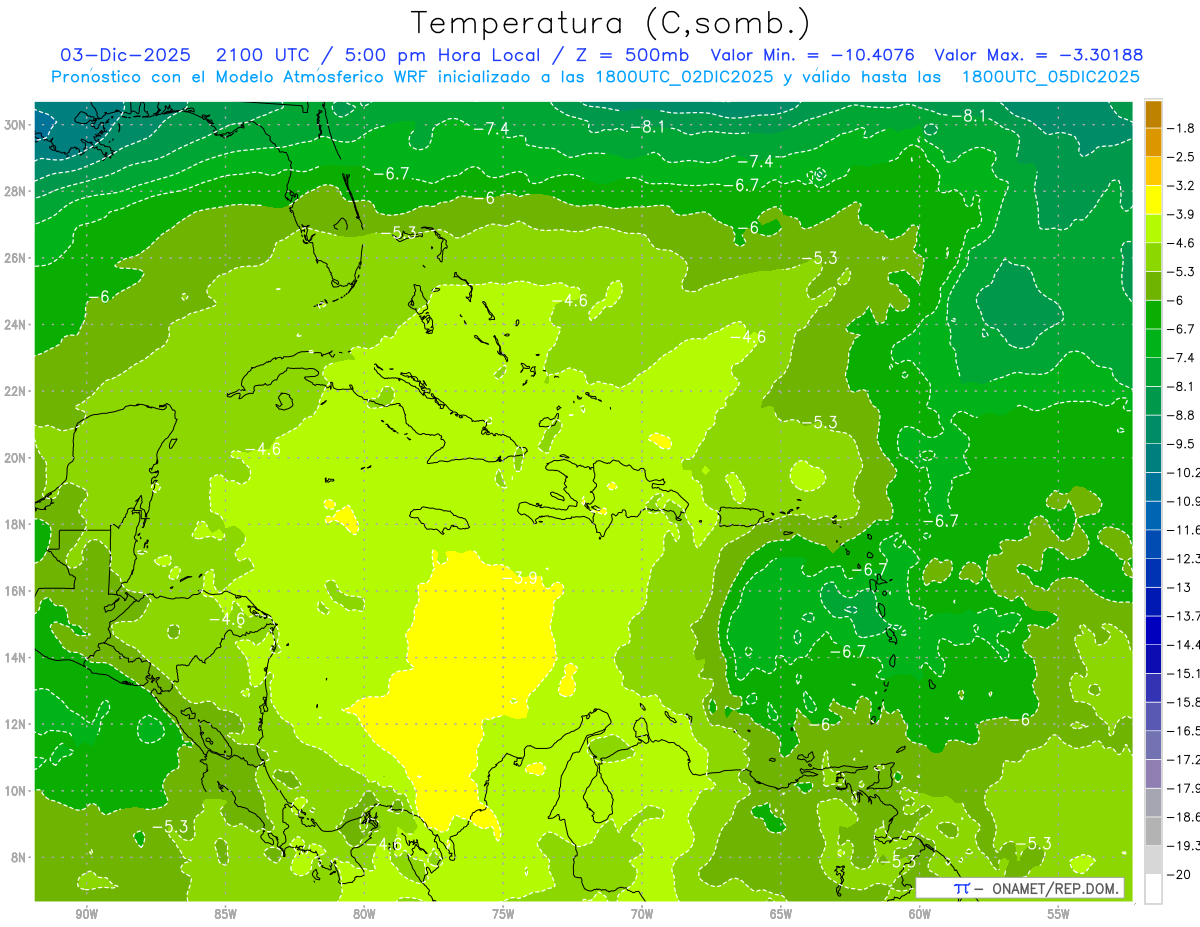Screen dimensions: 1200x927
Task: Click the teal legend swatch between -9.5 and -10.2
Action: [x=1153, y=458]
